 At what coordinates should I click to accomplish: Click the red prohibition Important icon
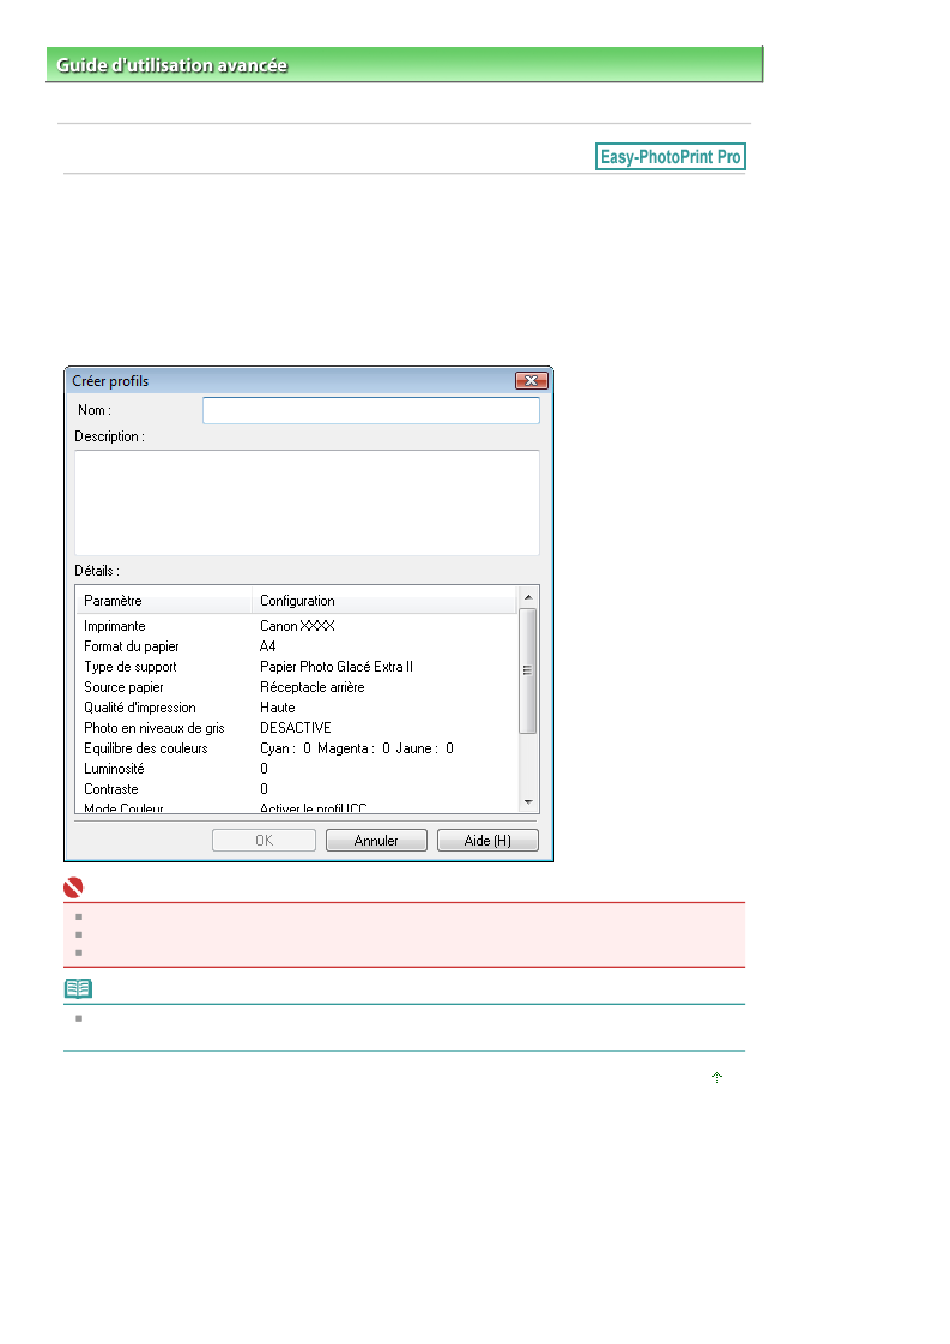(73, 887)
